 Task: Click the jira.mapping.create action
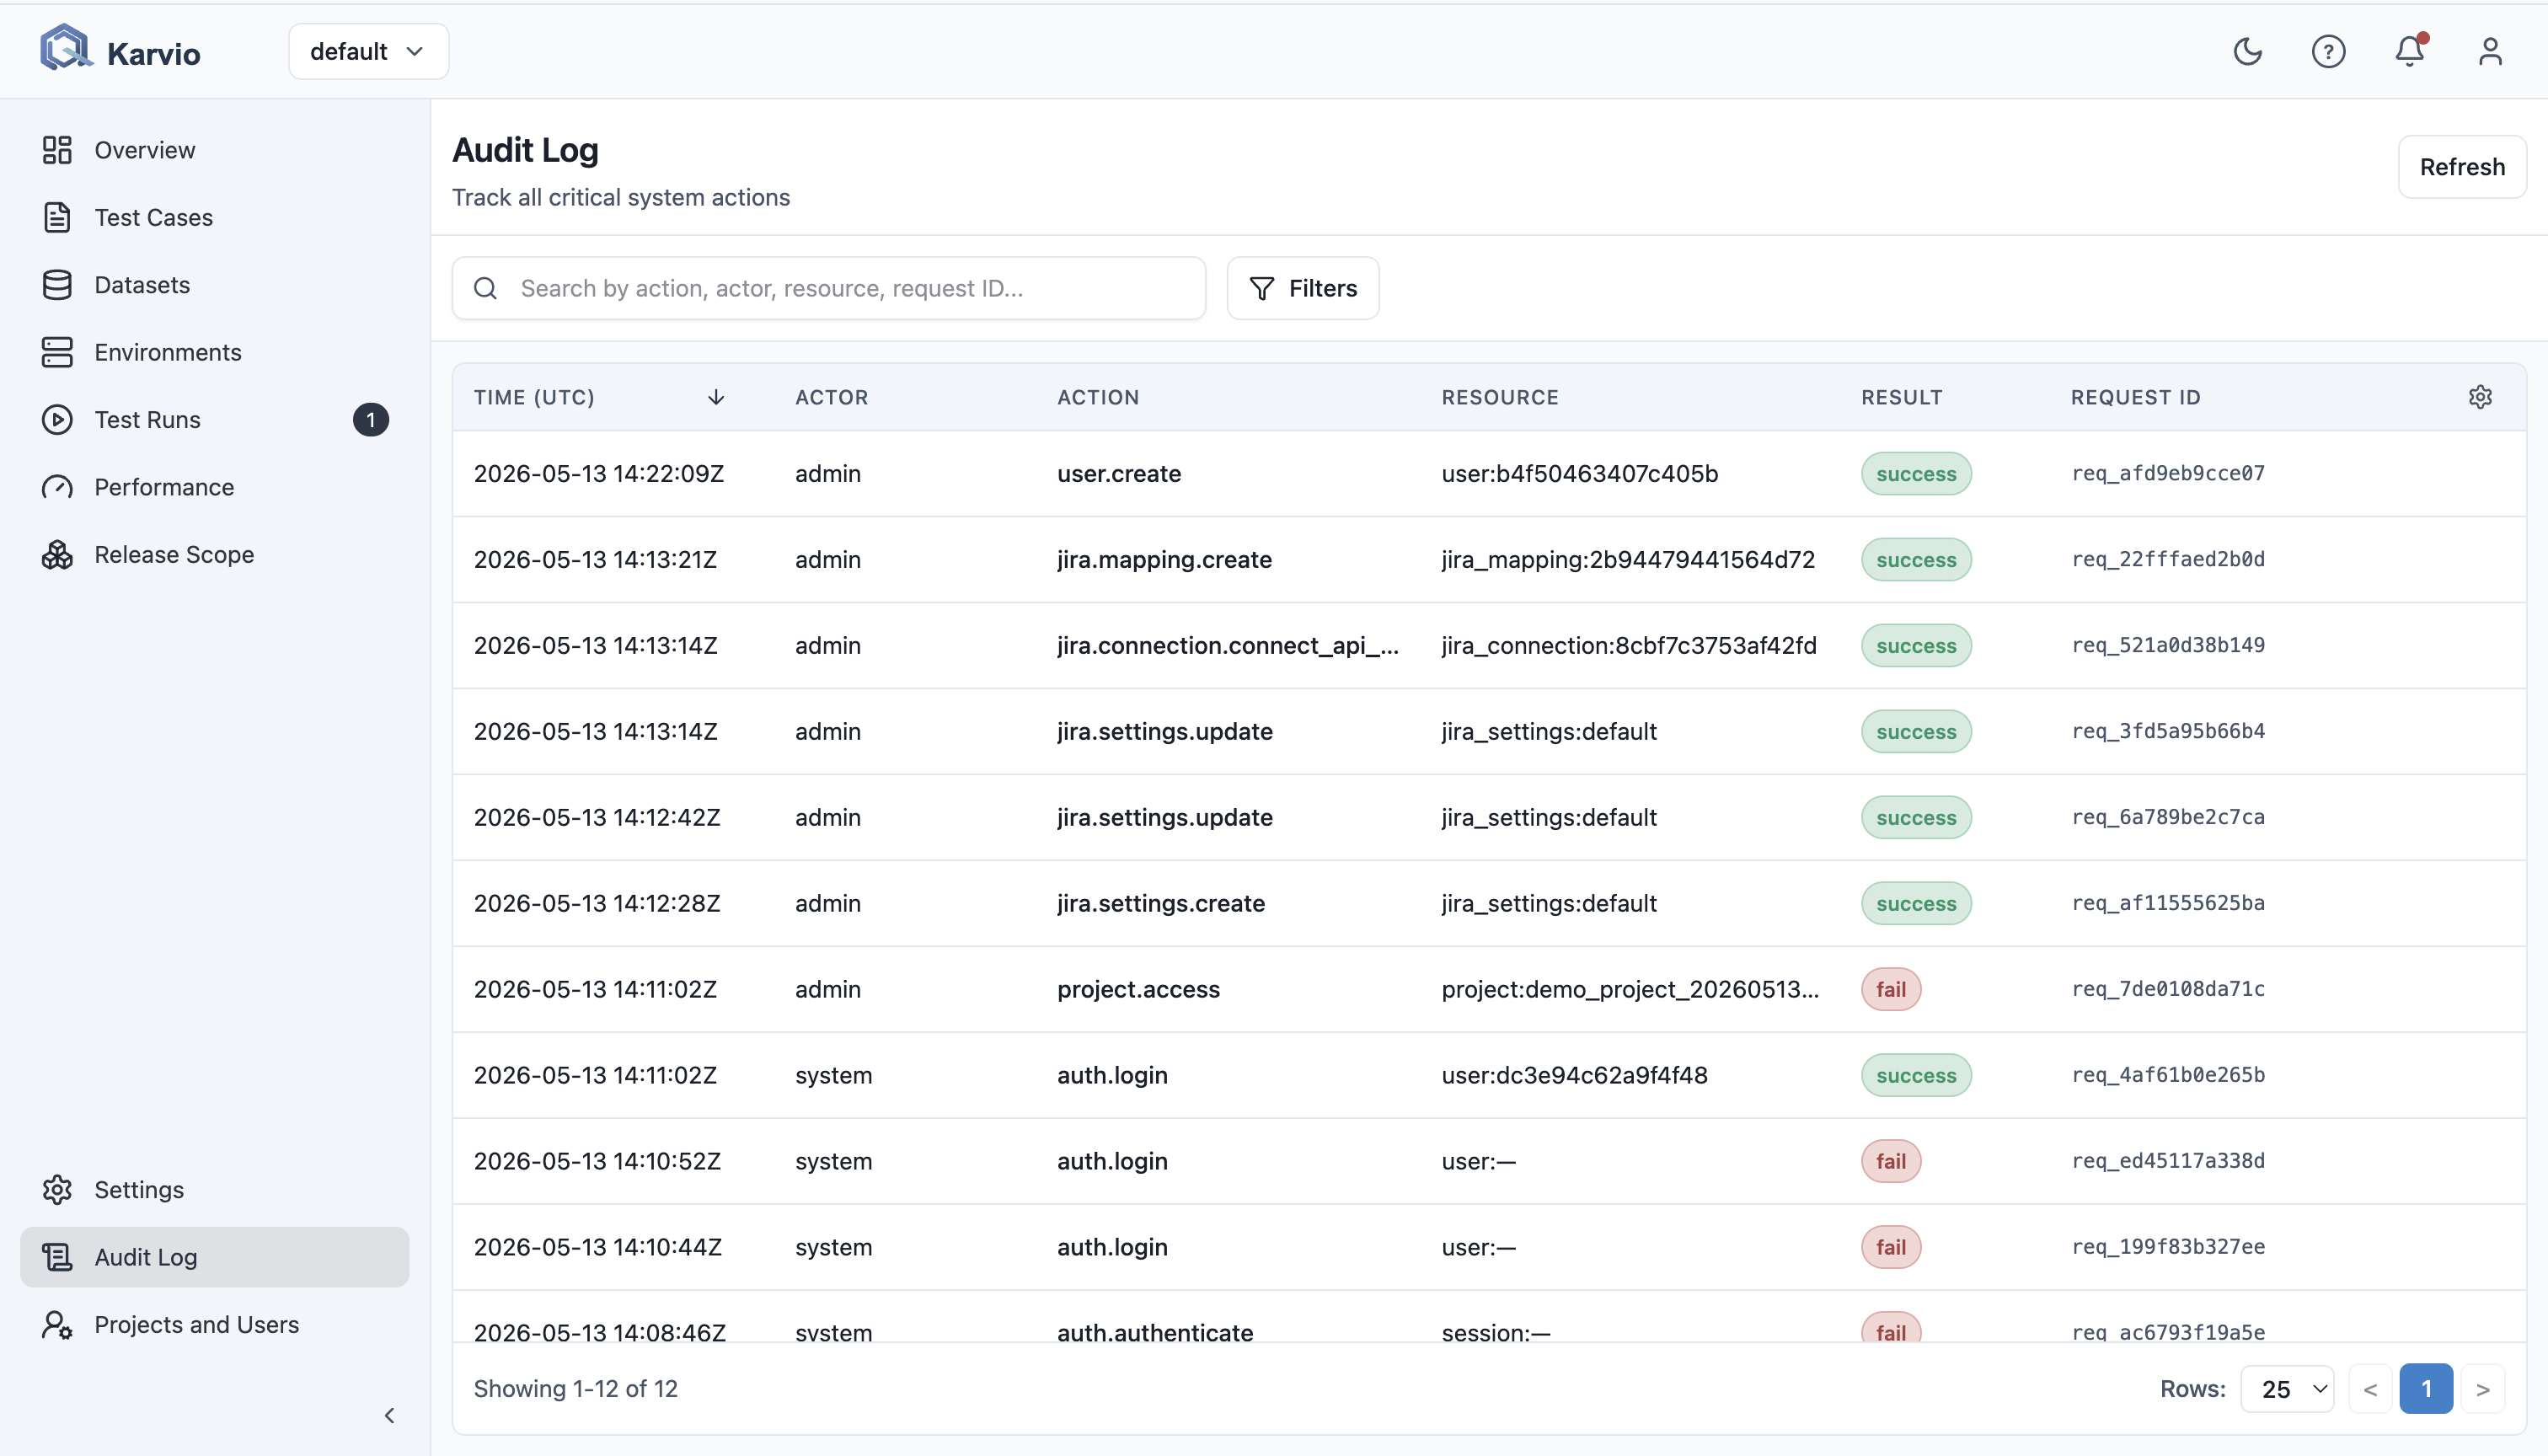click(x=1165, y=560)
